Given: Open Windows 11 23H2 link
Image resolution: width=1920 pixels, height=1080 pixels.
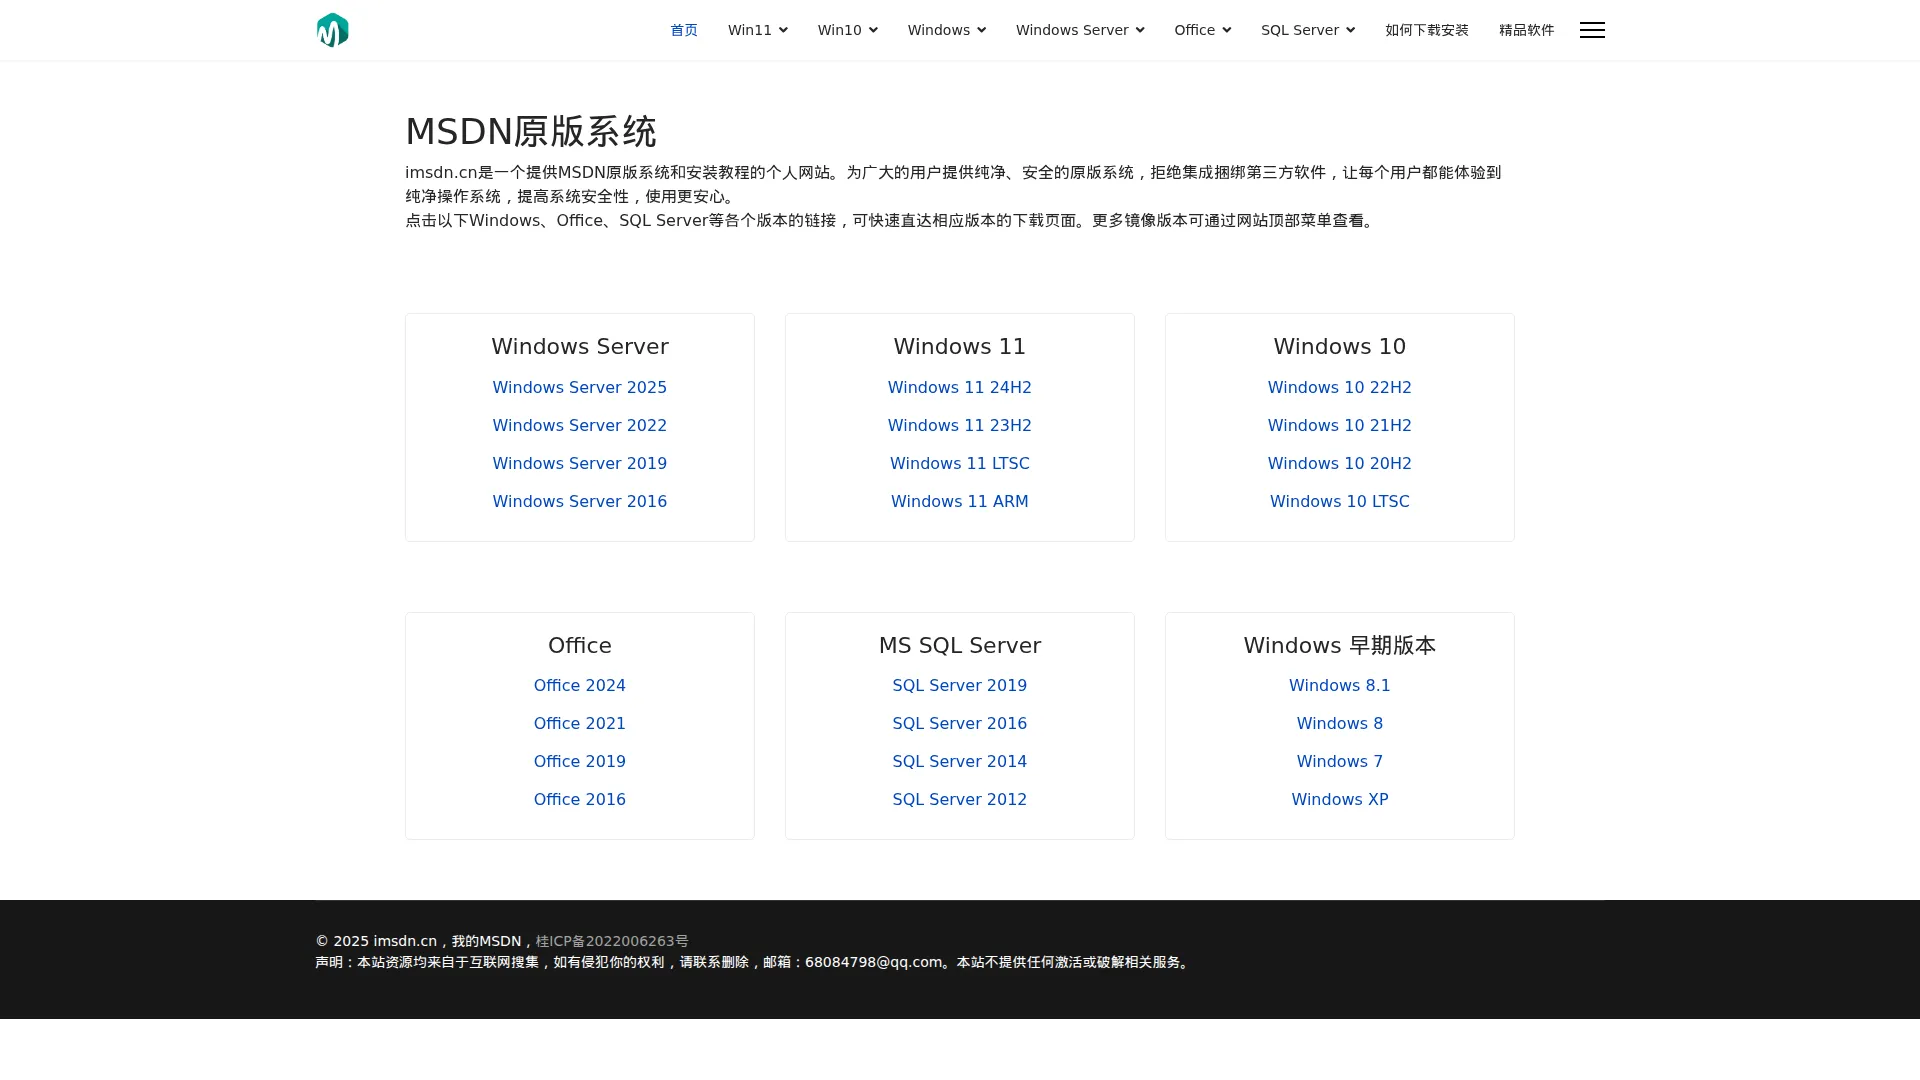Looking at the screenshot, I should [960, 426].
